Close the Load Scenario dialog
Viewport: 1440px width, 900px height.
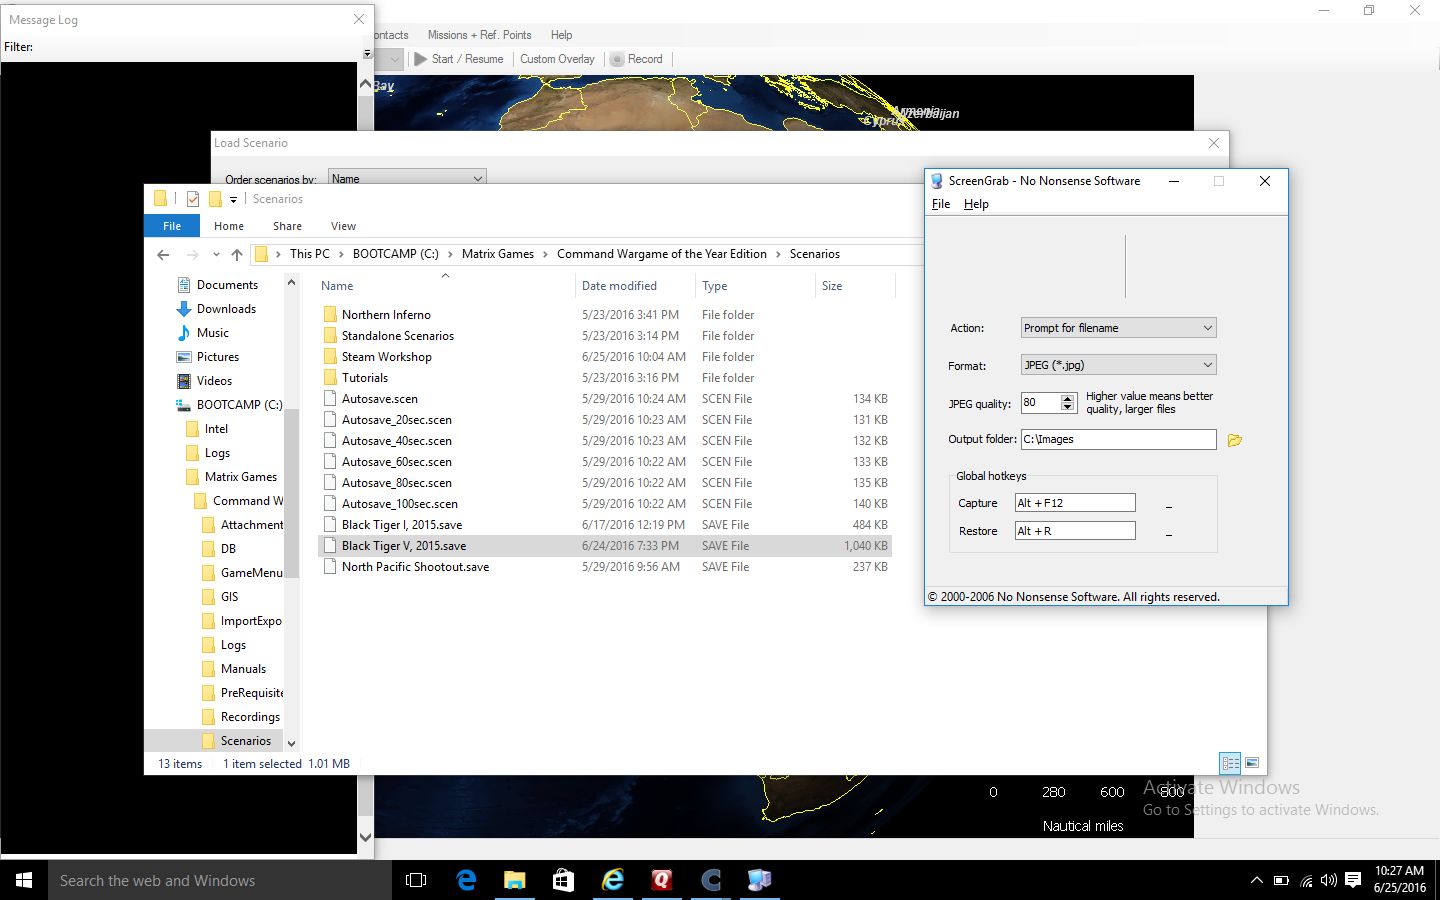tap(1214, 143)
